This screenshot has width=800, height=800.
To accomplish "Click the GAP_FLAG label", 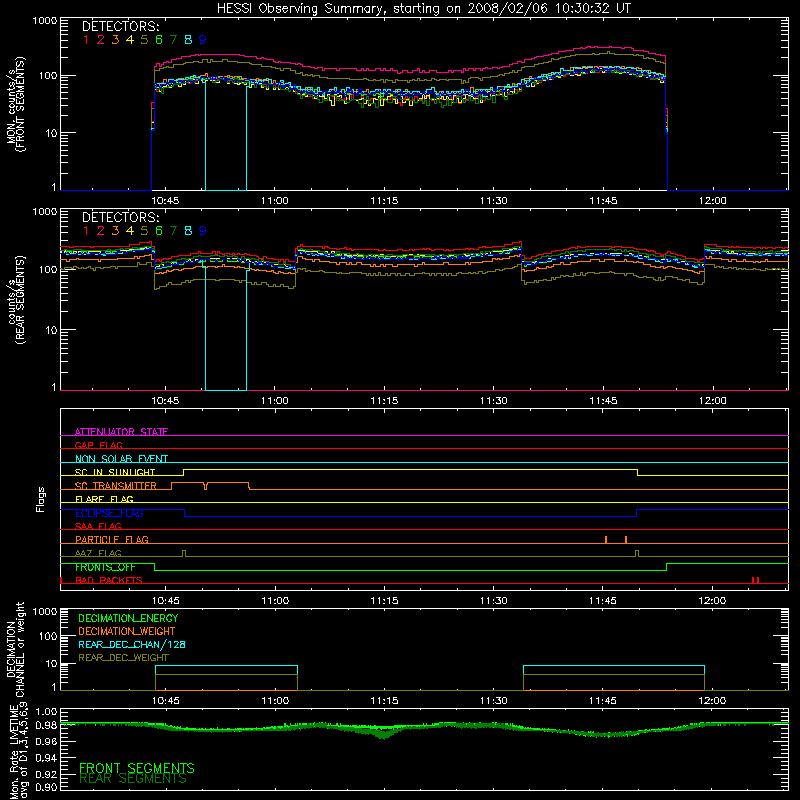I will click(x=98, y=445).
